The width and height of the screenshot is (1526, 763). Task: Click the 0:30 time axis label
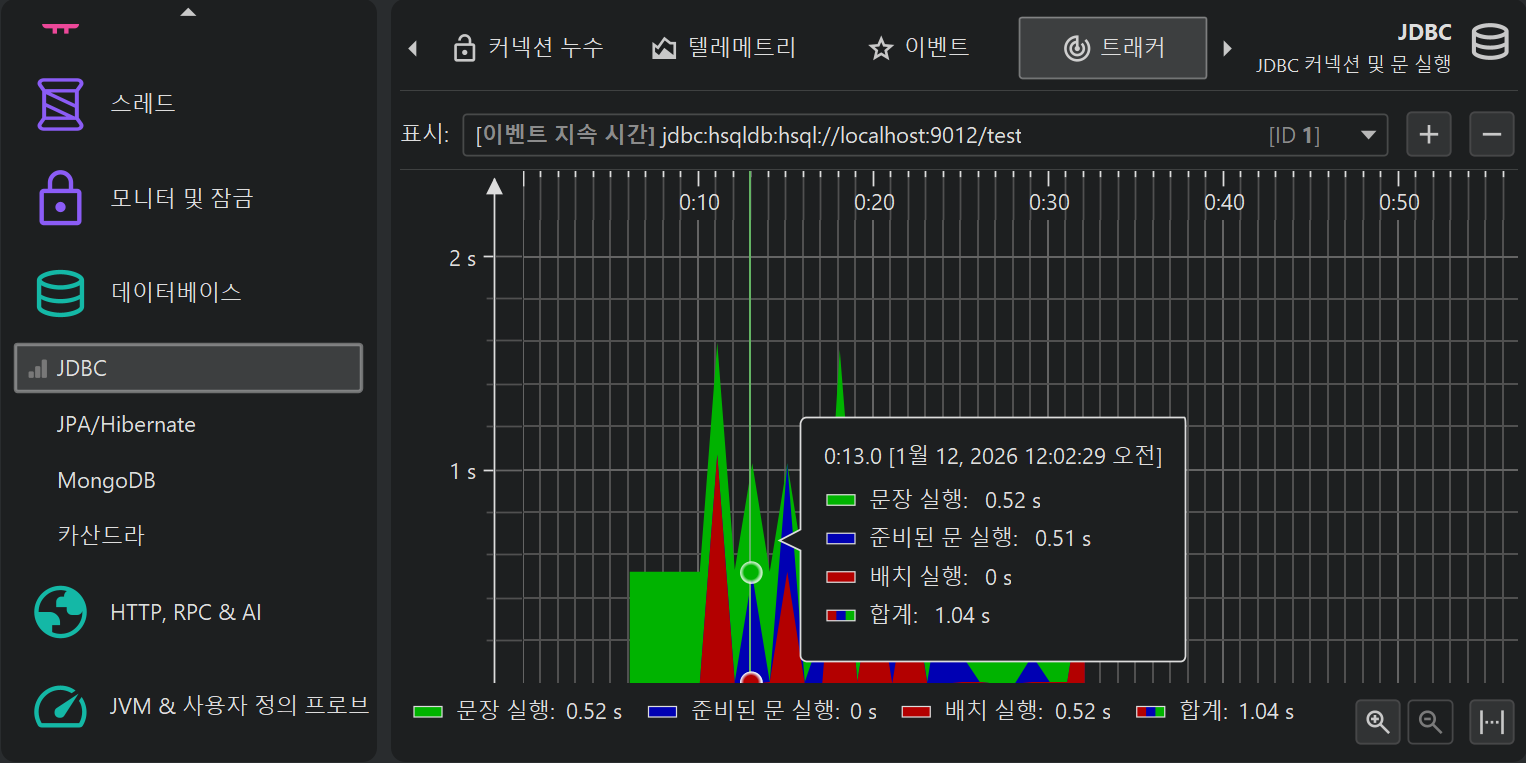[x=1049, y=203]
